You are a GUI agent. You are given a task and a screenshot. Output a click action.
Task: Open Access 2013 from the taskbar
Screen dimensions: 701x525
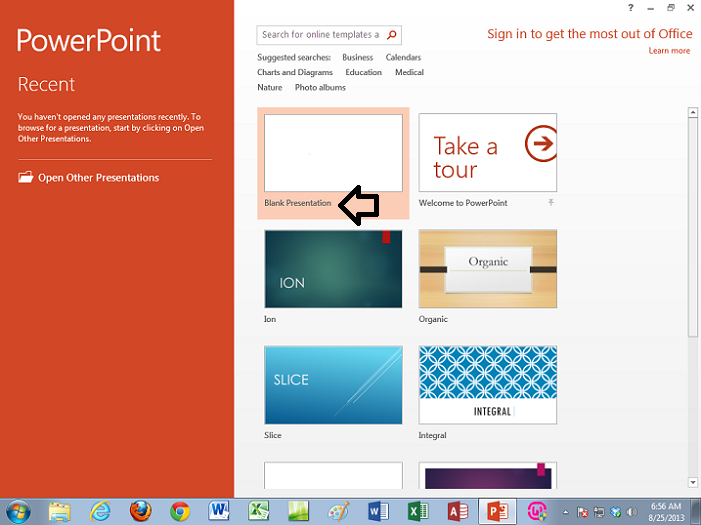tap(458, 512)
